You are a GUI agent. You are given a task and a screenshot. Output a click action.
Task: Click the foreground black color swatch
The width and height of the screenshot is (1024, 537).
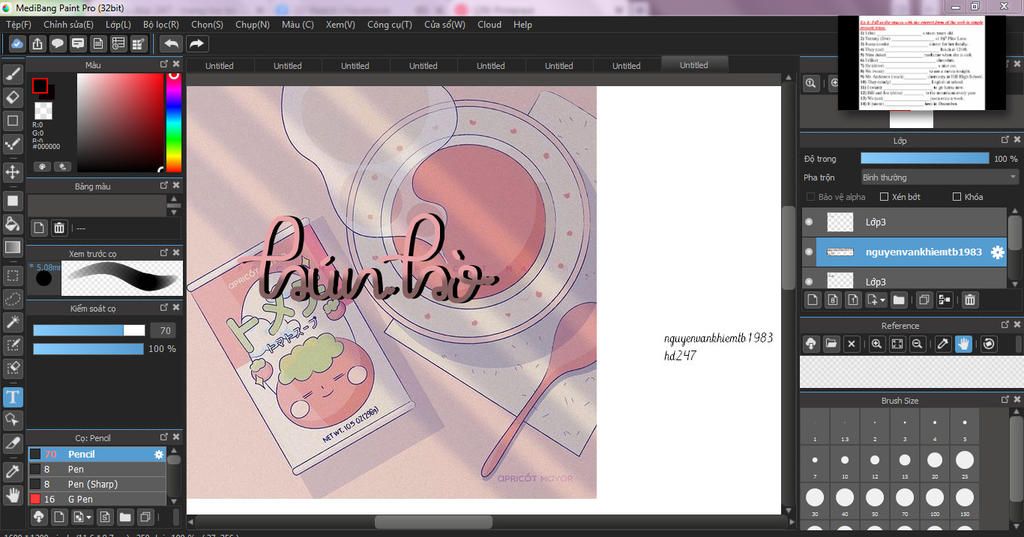(x=40, y=86)
